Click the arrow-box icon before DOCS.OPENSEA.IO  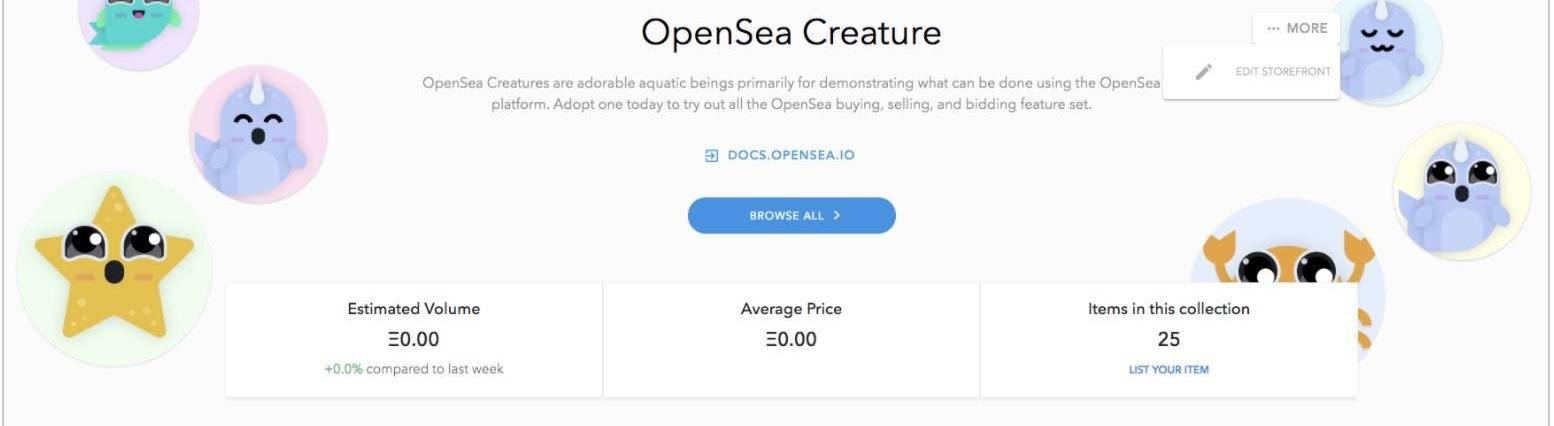coord(711,156)
